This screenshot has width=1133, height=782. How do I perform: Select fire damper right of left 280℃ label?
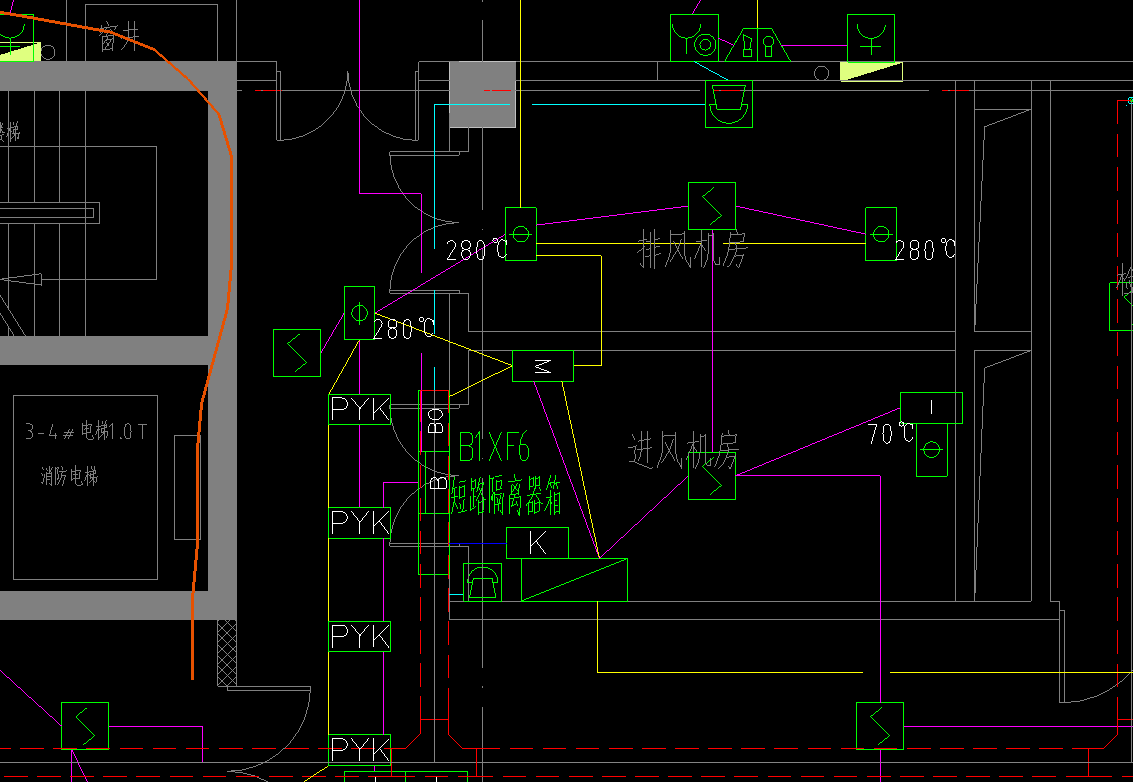(521, 234)
